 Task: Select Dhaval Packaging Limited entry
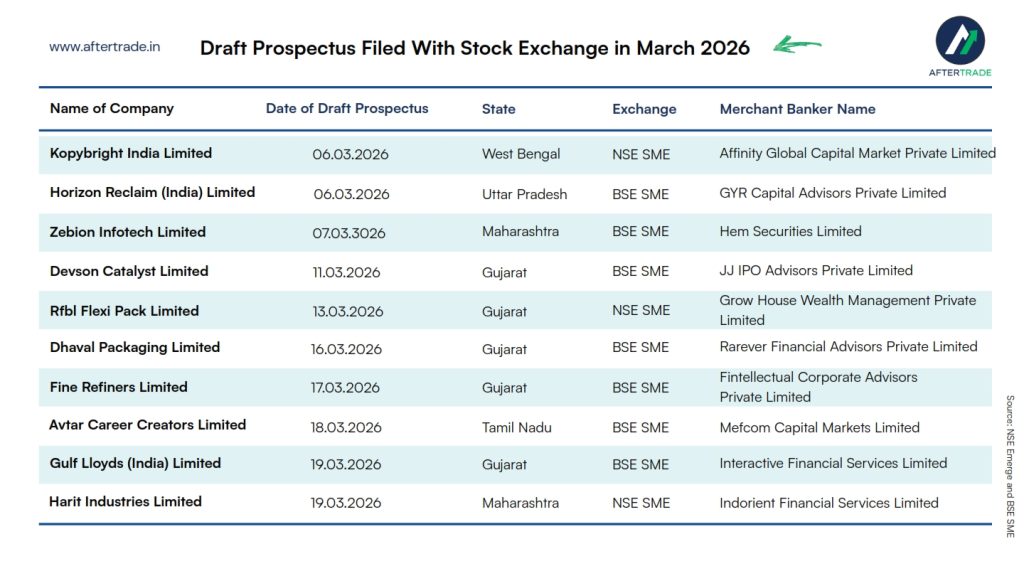(135, 347)
